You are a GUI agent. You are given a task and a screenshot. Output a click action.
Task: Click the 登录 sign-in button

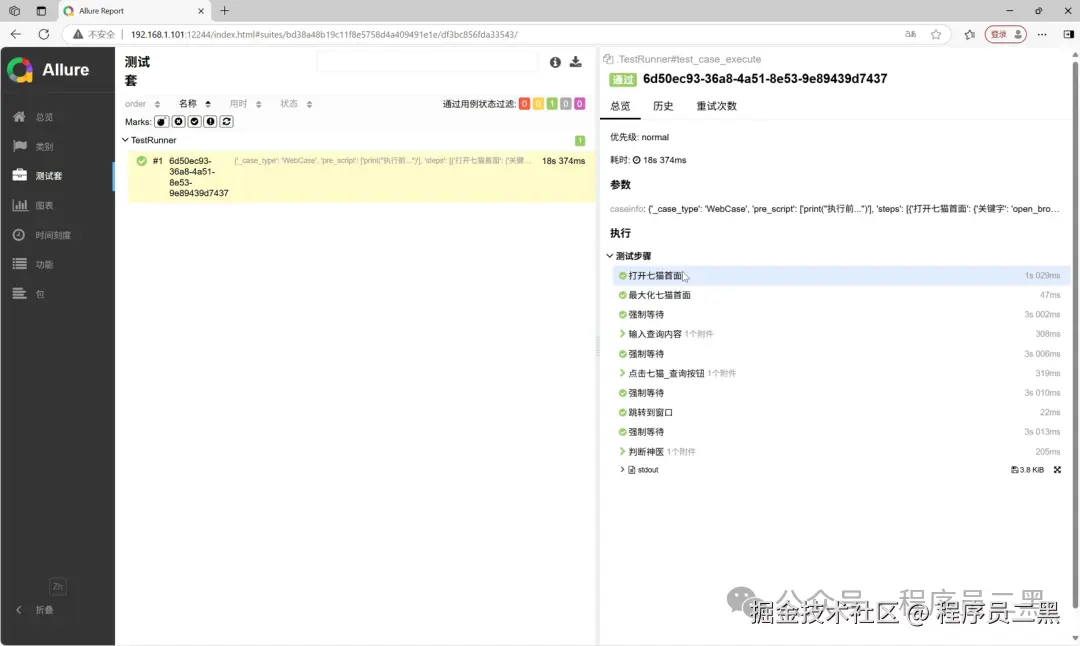click(1006, 34)
